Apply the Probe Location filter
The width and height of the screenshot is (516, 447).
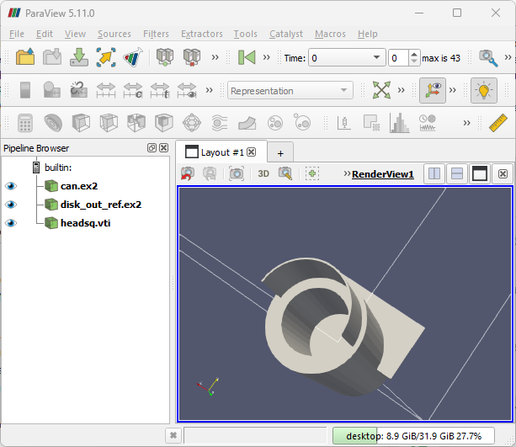pyautogui.click(x=344, y=123)
